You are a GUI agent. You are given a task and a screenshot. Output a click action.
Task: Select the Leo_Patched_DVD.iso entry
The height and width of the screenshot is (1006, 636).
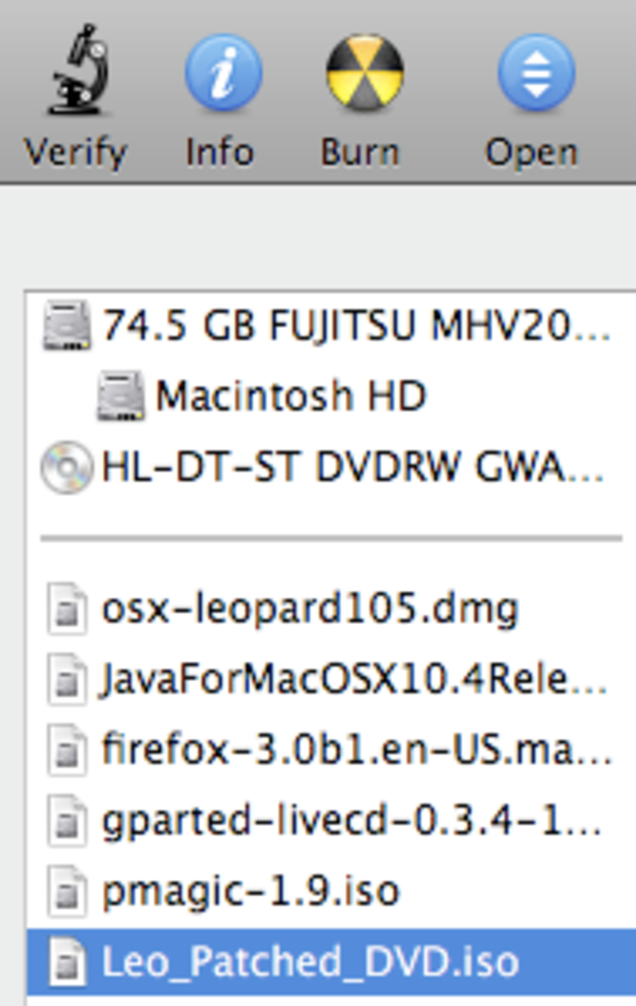pyautogui.click(x=310, y=962)
